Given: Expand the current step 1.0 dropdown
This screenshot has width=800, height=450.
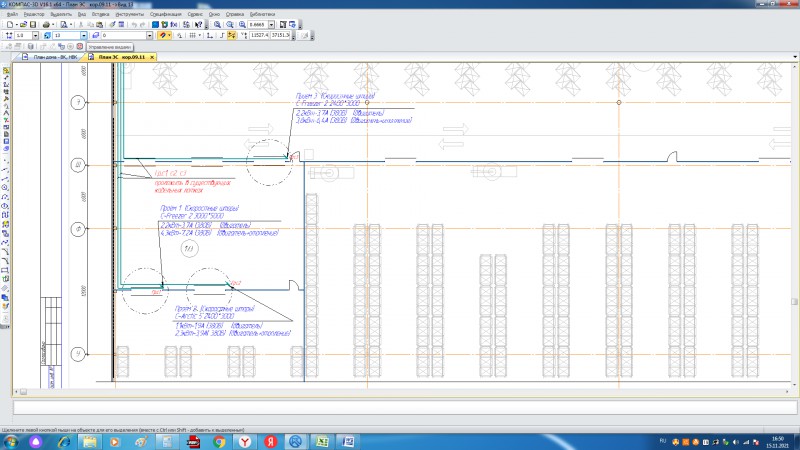Looking at the screenshot, I should point(35,35).
